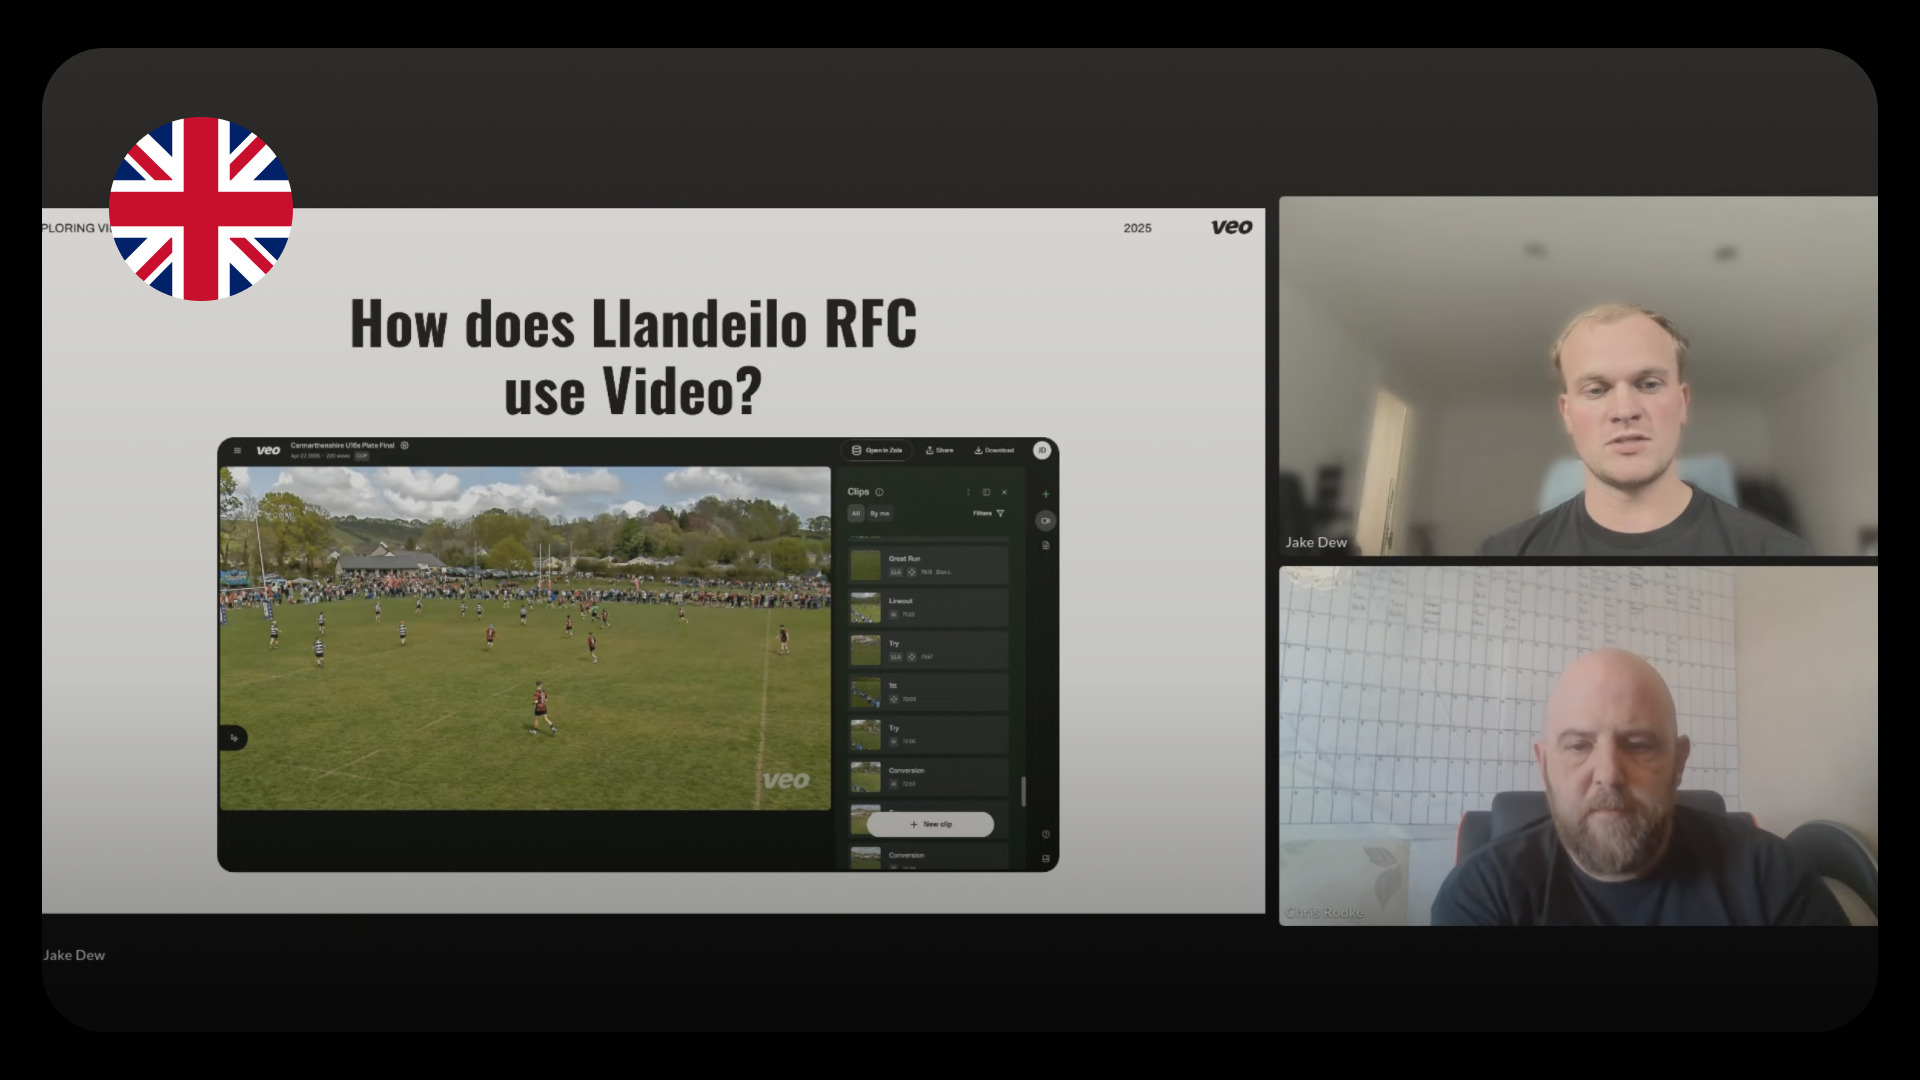
Task: Click the Share button
Action: pyautogui.click(x=940, y=451)
